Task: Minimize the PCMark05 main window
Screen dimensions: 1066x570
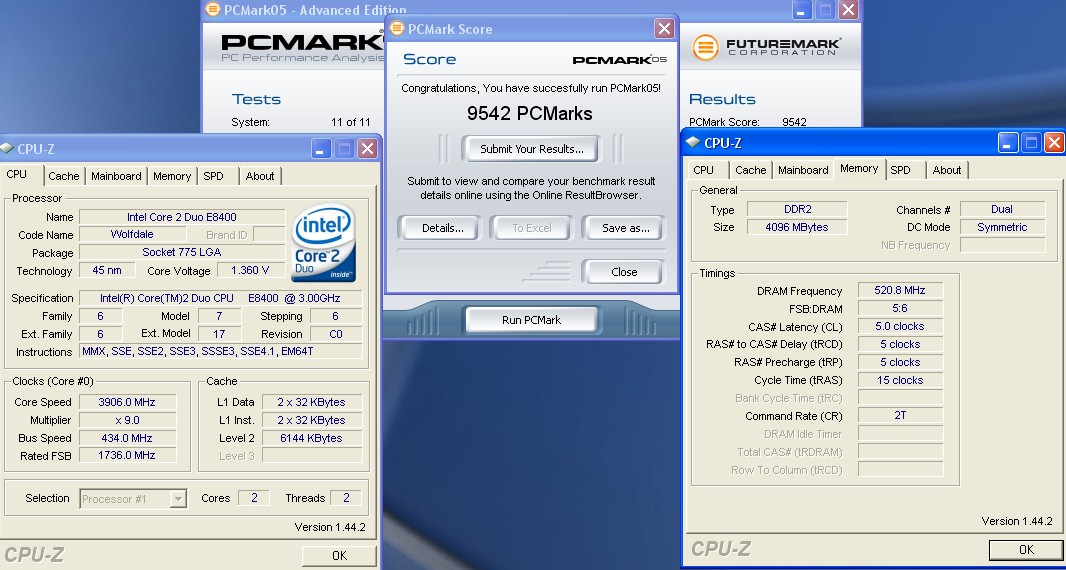Action: click(x=802, y=10)
